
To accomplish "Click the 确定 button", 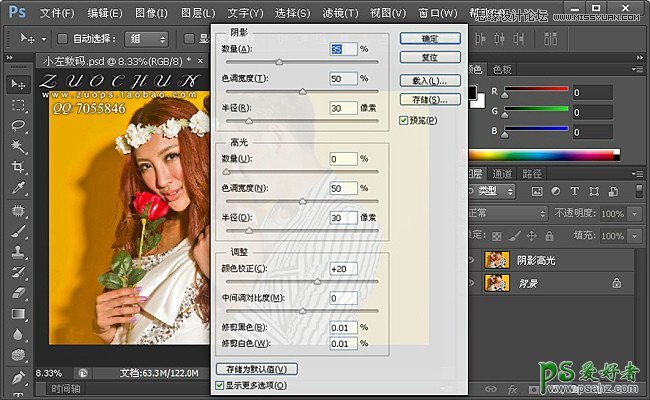I will coord(430,37).
